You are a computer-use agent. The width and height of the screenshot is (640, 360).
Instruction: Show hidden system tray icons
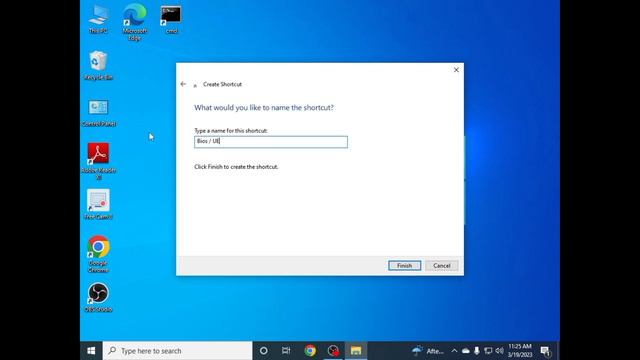pyautogui.click(x=454, y=351)
